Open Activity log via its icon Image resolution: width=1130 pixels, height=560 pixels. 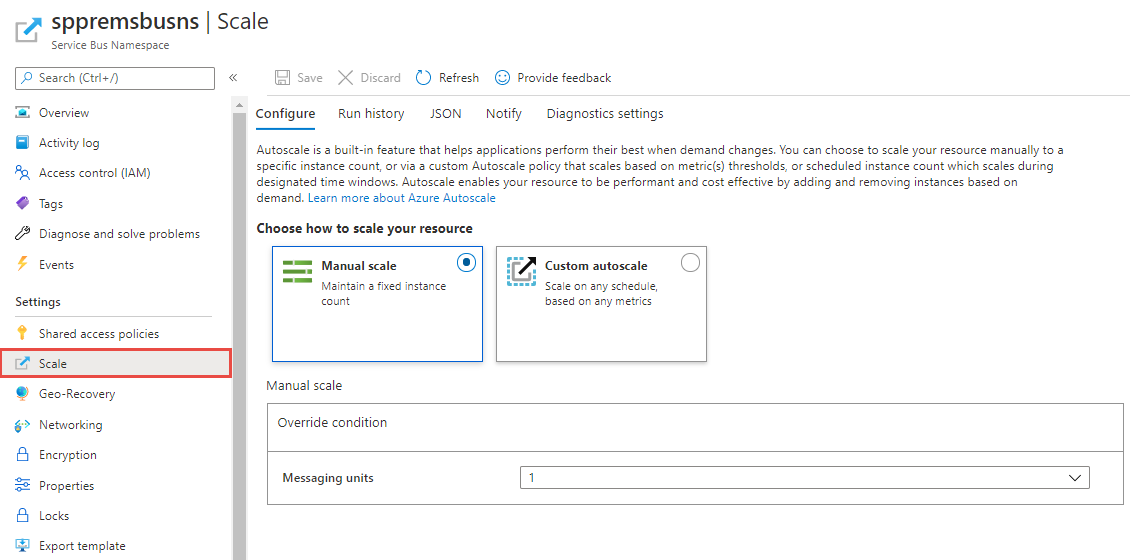pyautogui.click(x=23, y=143)
